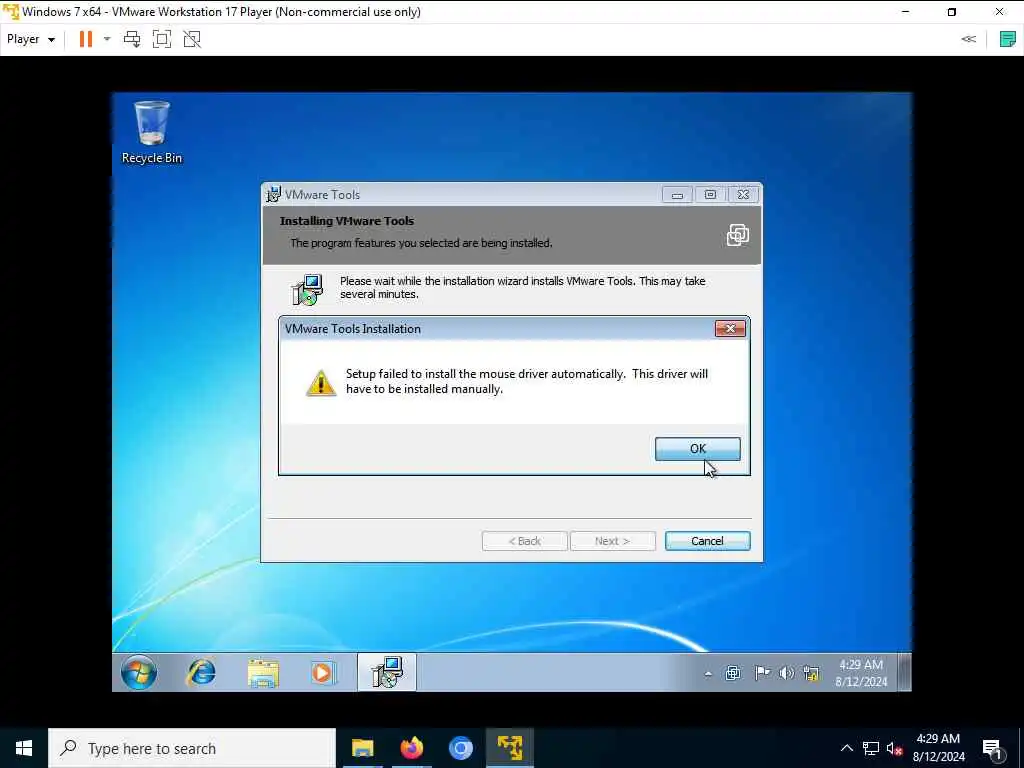1024x768 pixels.
Task: Click the host 'Type here to search' box
Action: 192,748
